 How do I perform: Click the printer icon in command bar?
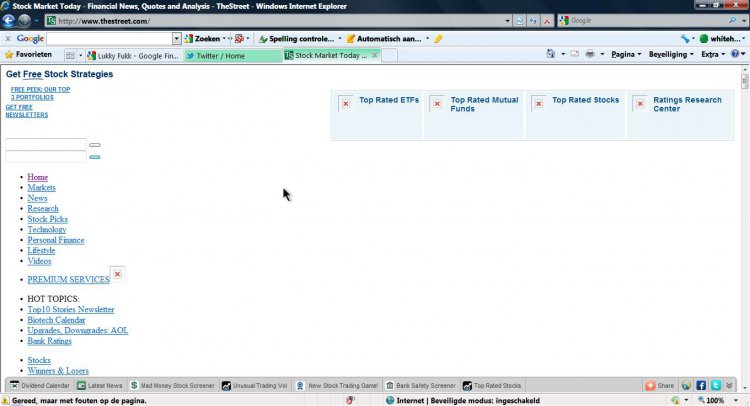click(x=590, y=54)
